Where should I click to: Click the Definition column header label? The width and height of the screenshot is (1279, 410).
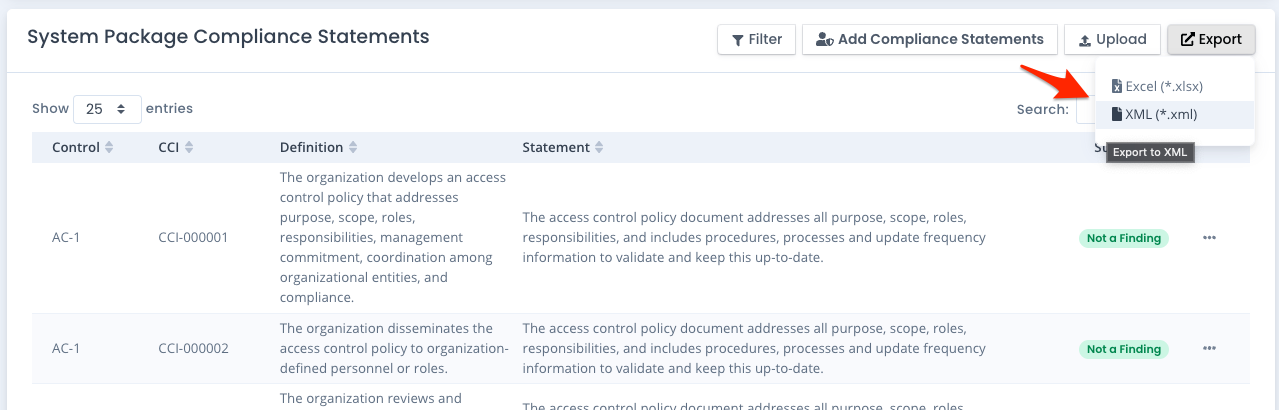(x=311, y=147)
